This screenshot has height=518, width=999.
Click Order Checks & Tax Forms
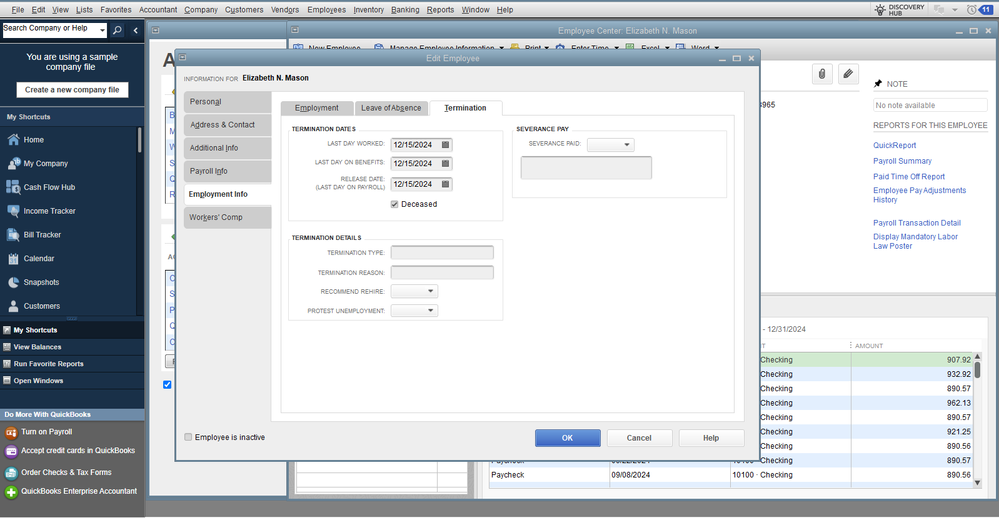pyautogui.click(x=66, y=472)
